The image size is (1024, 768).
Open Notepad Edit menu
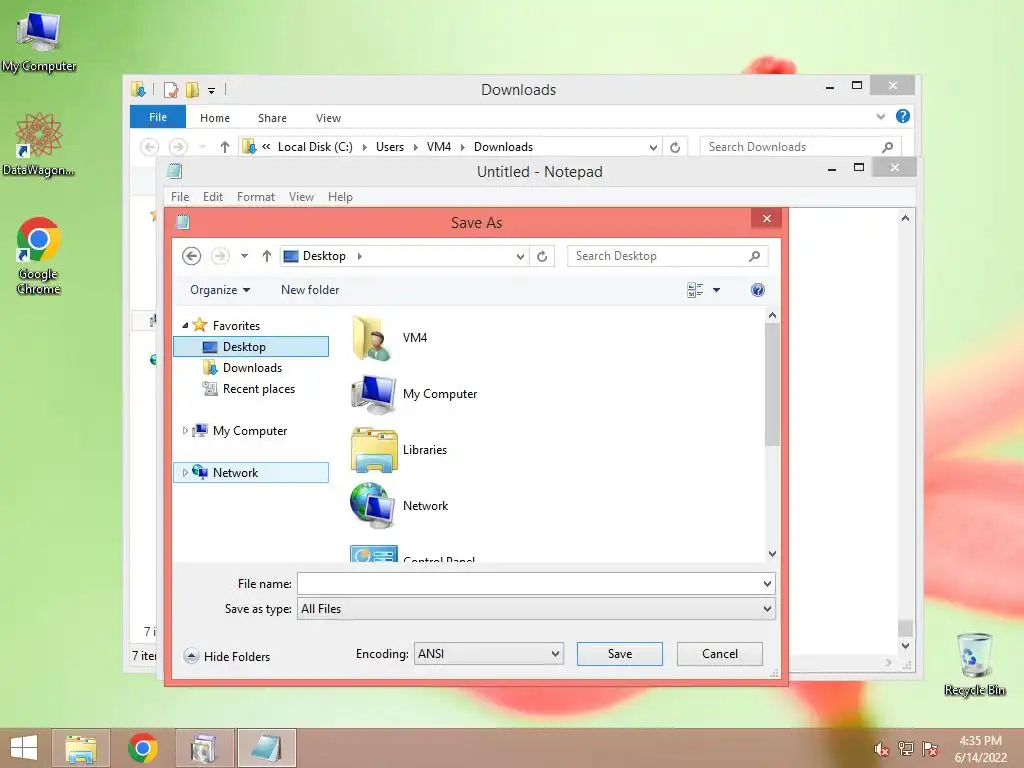(x=212, y=197)
